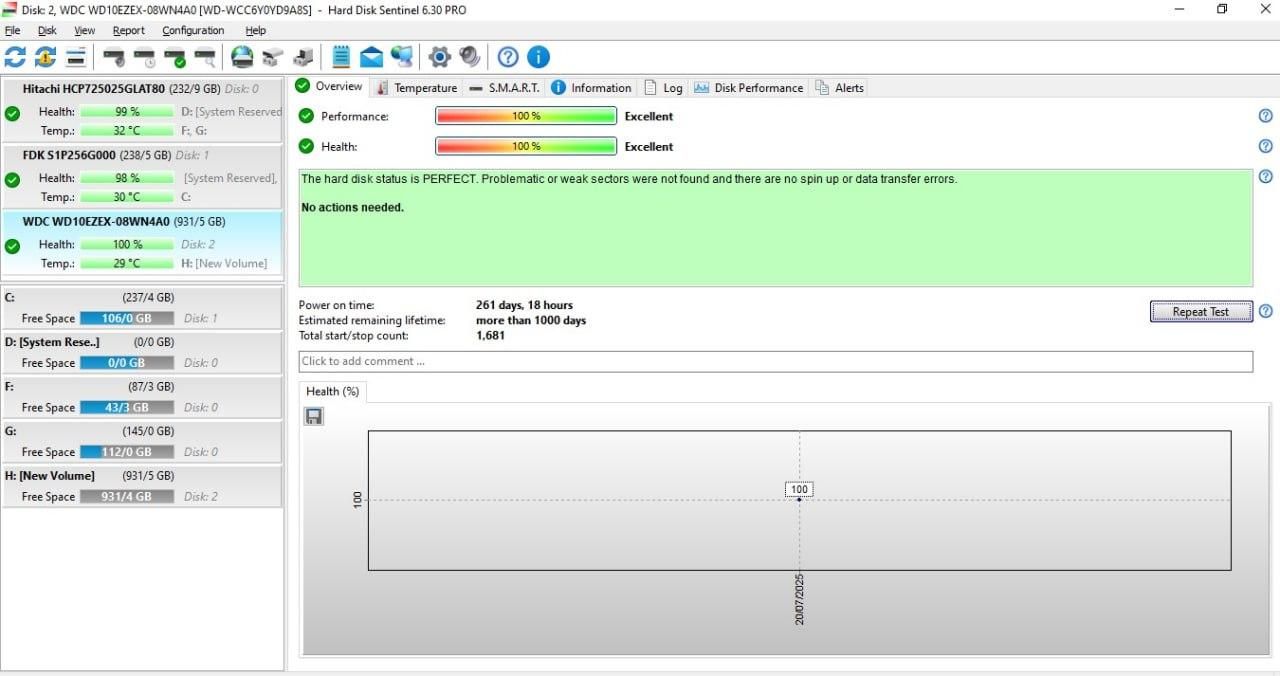Screen dimensions: 1280x676
Task: Click the 1,681 start/stop count value
Action: (490, 336)
